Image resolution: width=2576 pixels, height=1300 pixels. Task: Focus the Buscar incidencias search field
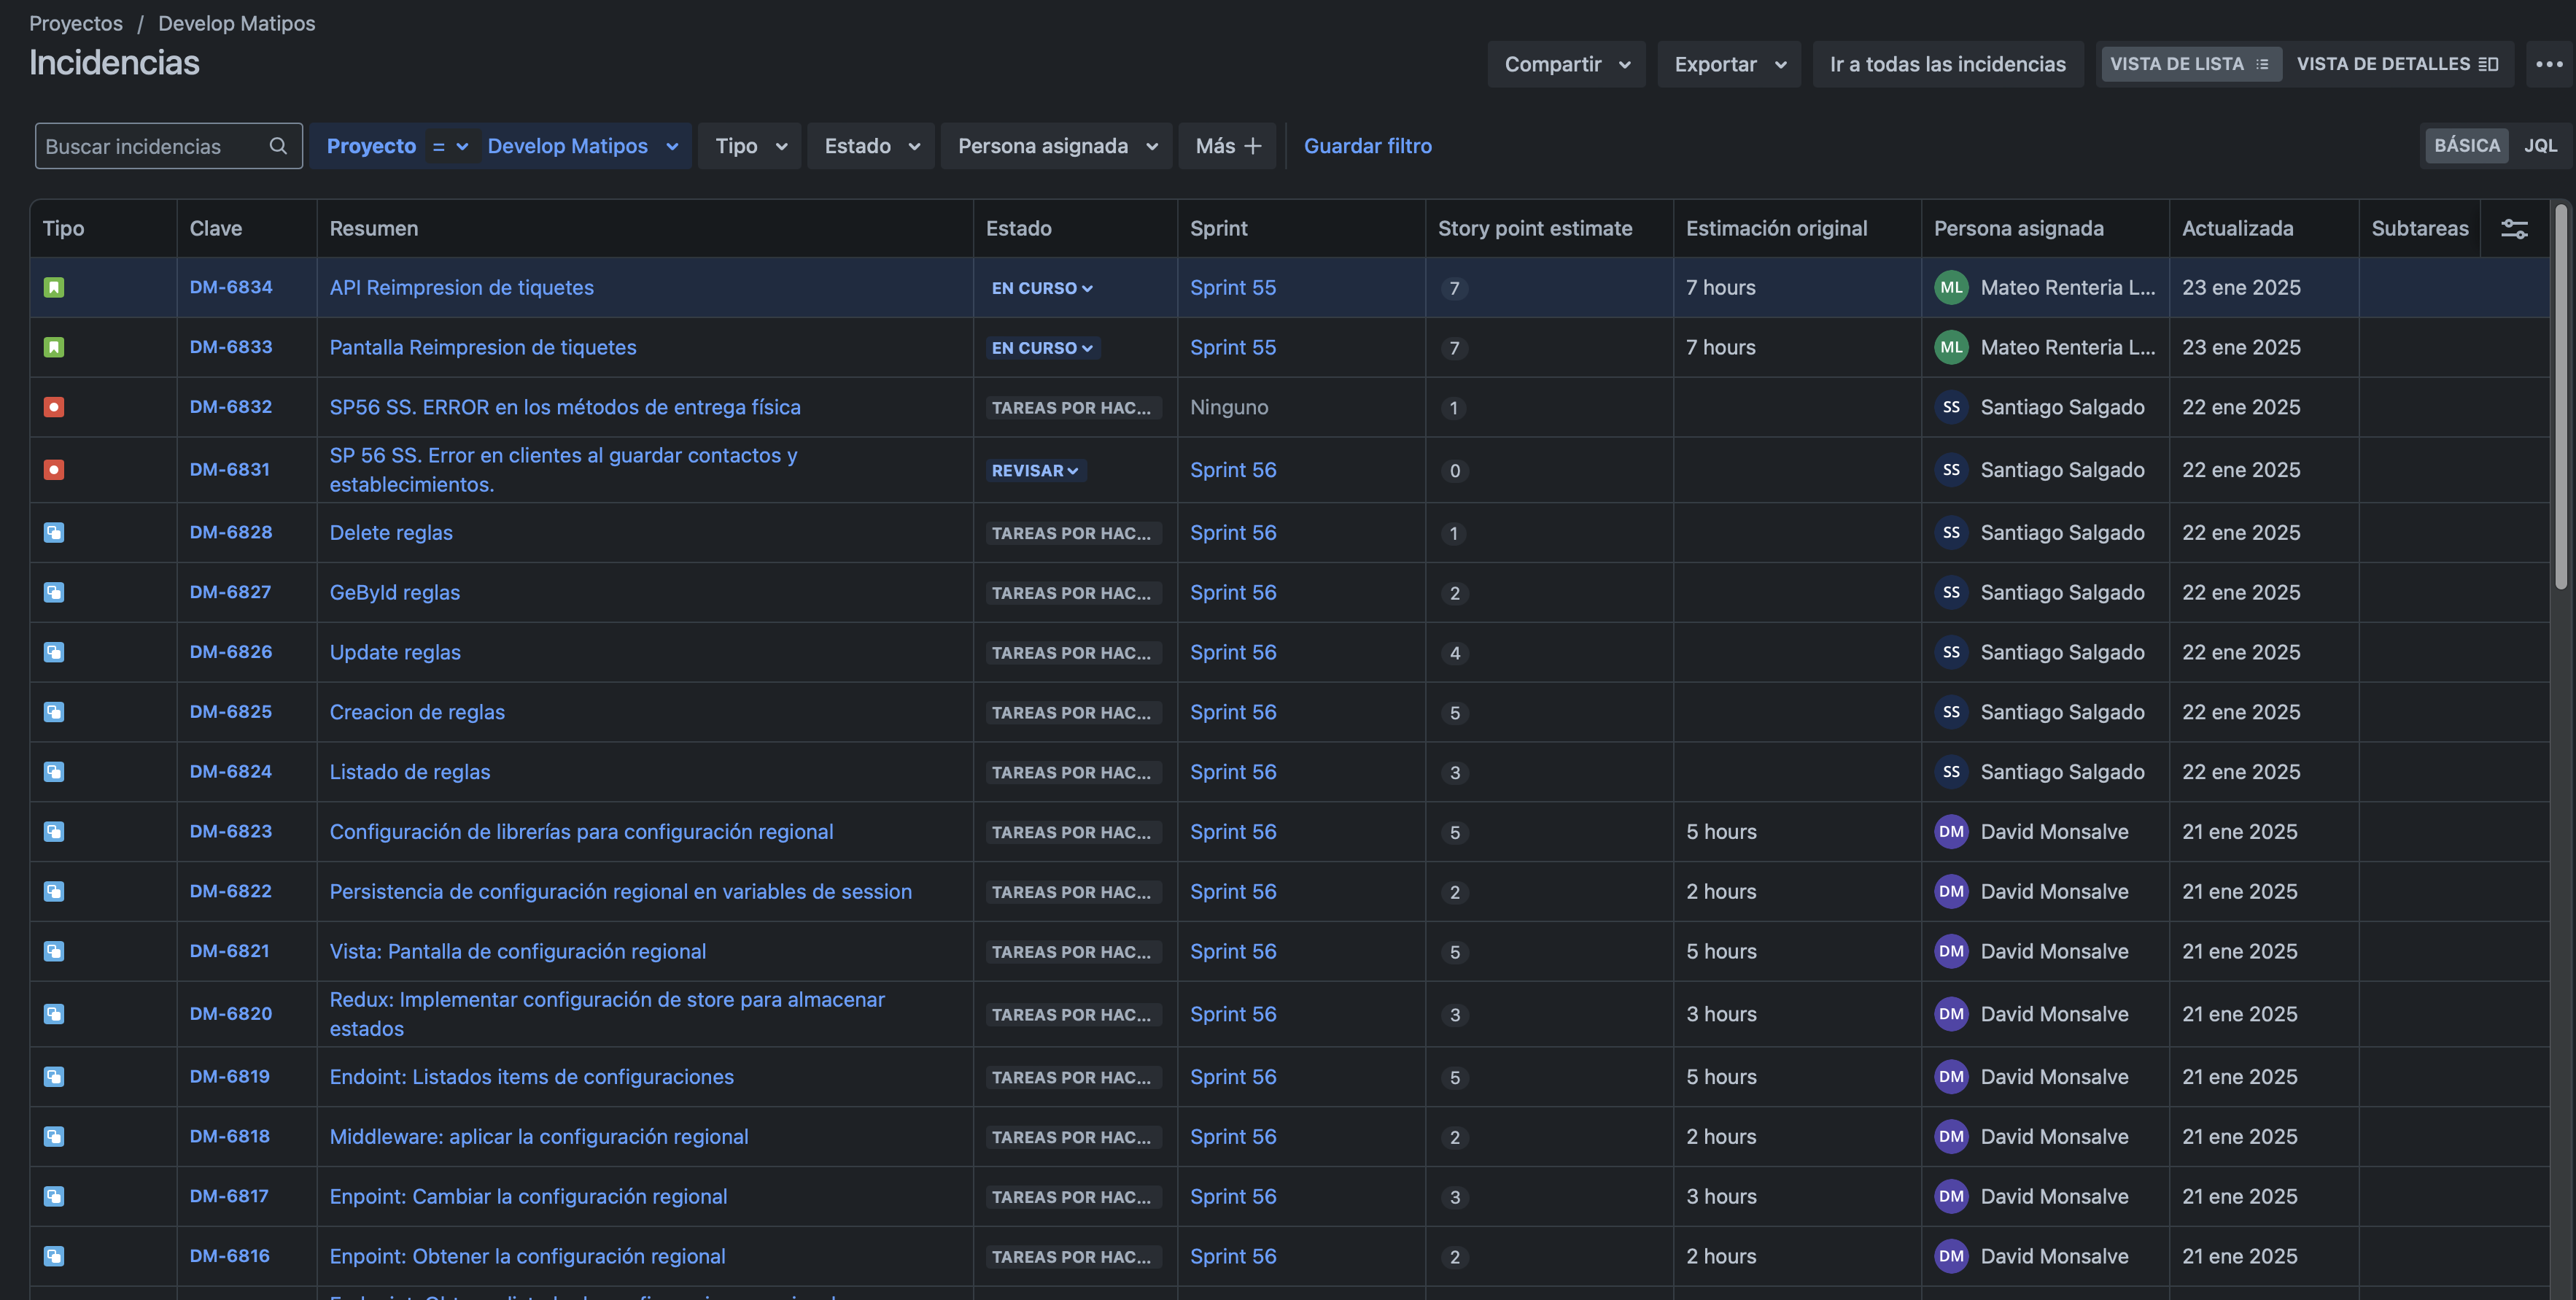click(168, 146)
